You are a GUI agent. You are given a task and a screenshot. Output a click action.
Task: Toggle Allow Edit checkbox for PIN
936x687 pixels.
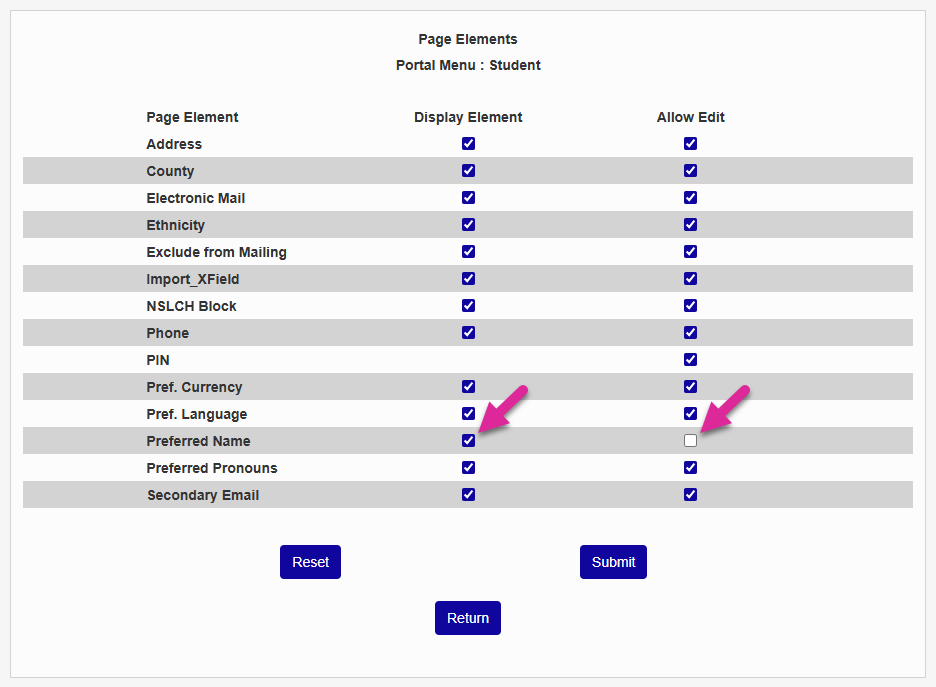[x=691, y=360]
